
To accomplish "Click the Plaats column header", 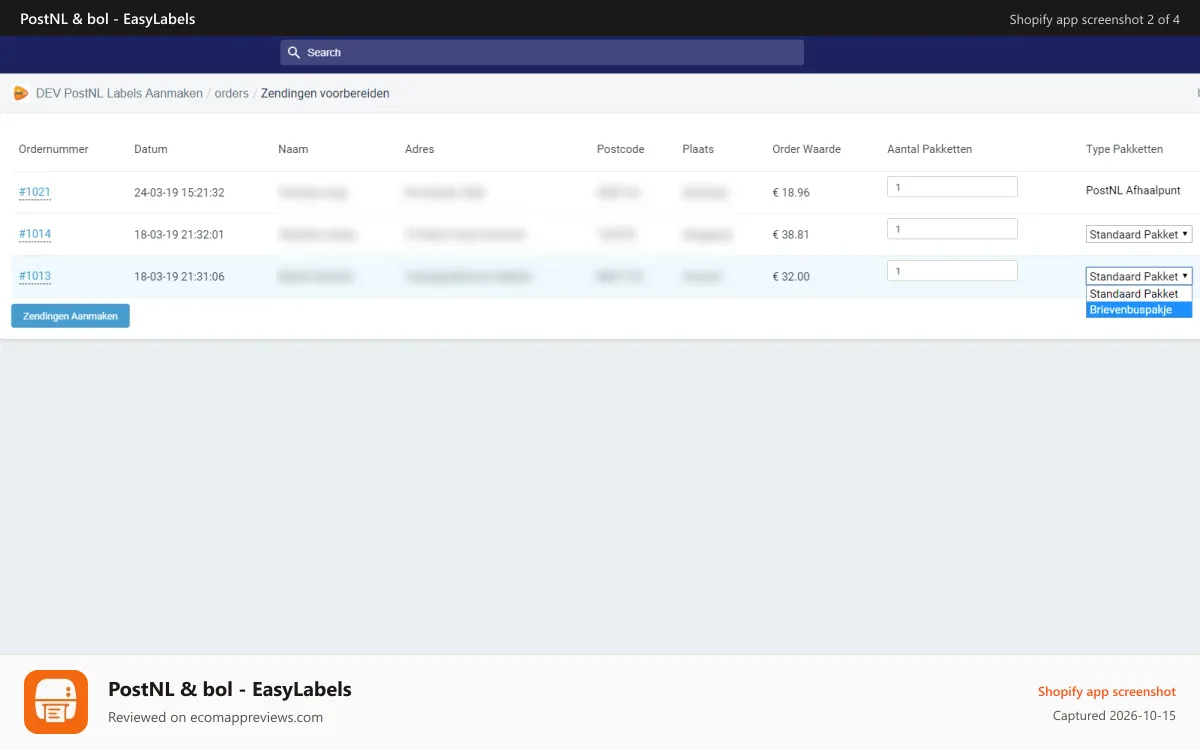I will pos(698,149).
